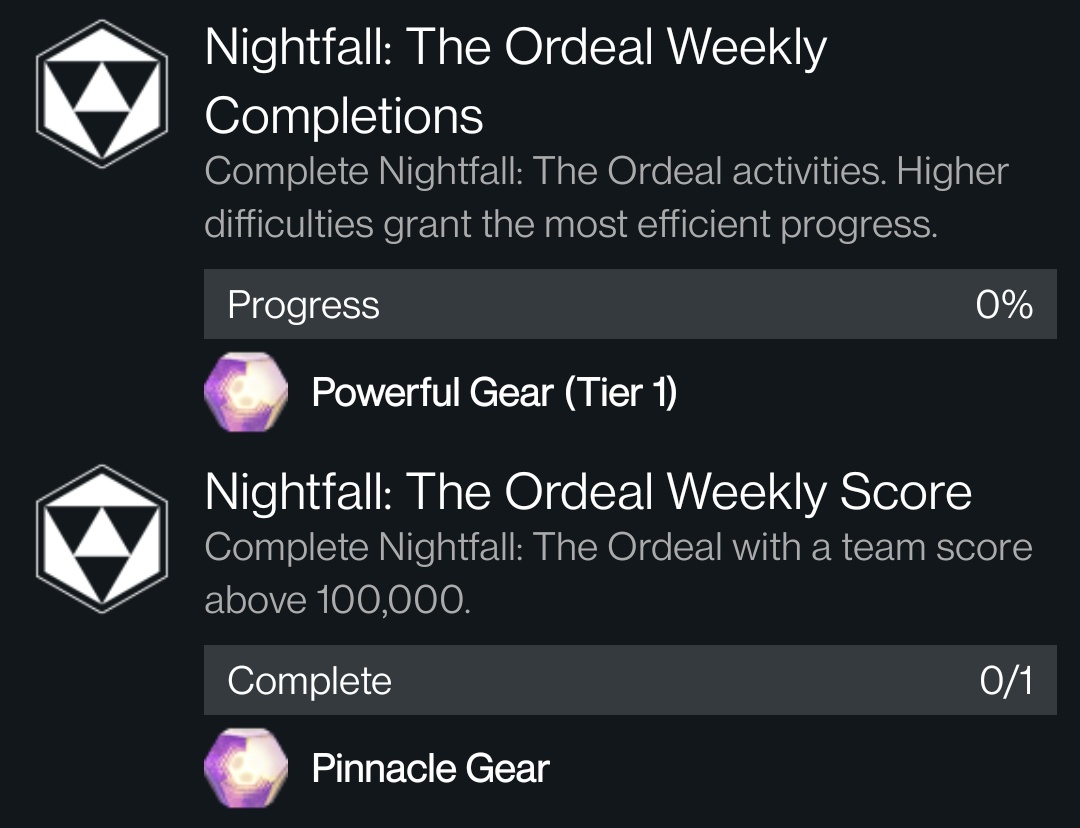This screenshot has height=828, width=1080.
Task: Click the Progress 0% bar
Action: point(628,304)
